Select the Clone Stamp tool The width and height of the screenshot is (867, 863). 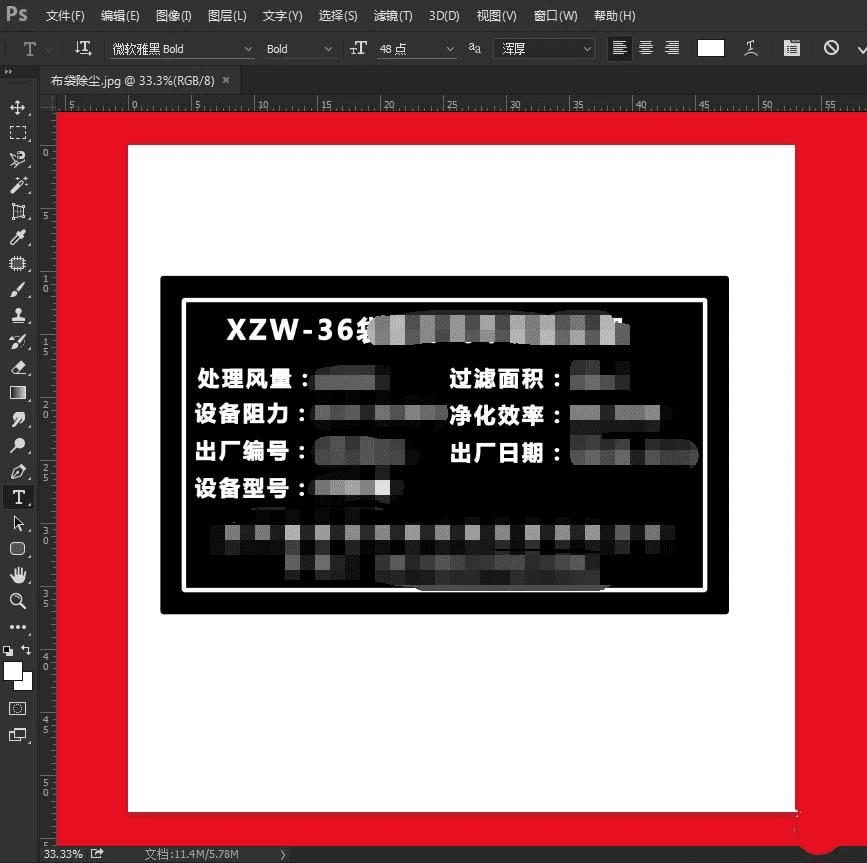(18, 315)
